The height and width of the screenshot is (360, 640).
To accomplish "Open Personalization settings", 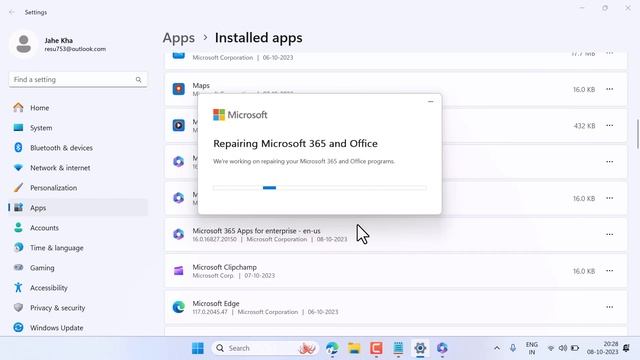I will pos(78,188).
